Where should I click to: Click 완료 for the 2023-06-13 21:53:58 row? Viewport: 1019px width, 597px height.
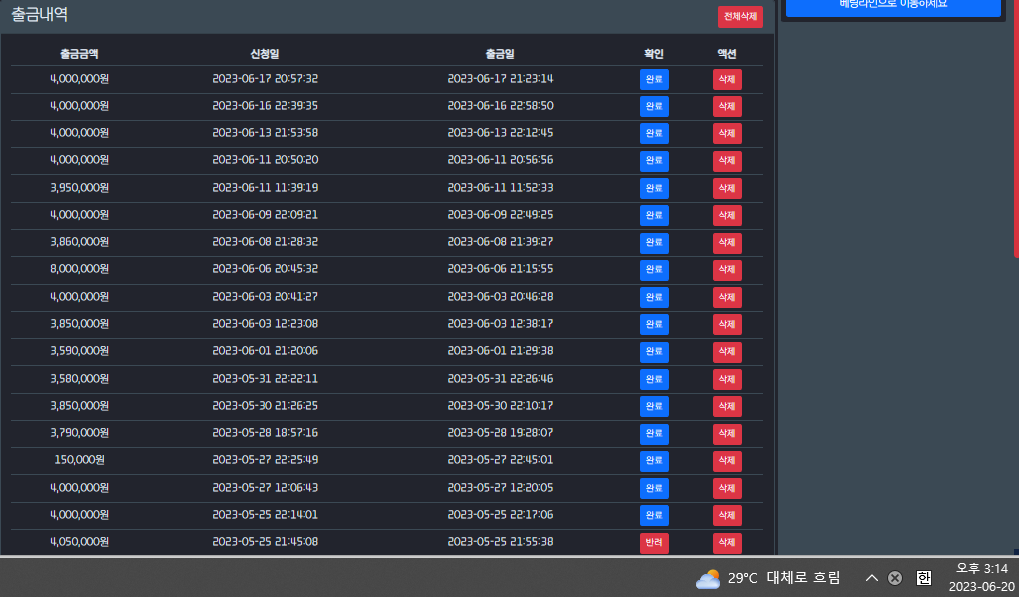coord(654,133)
